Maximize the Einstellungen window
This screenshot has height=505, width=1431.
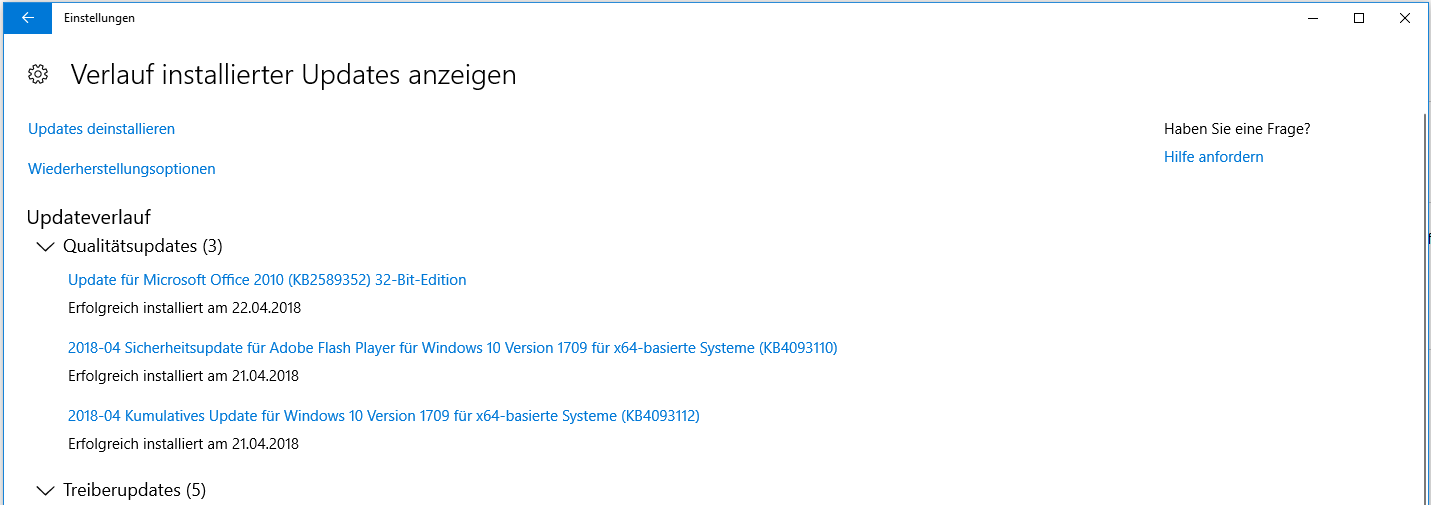pyautogui.click(x=1359, y=18)
